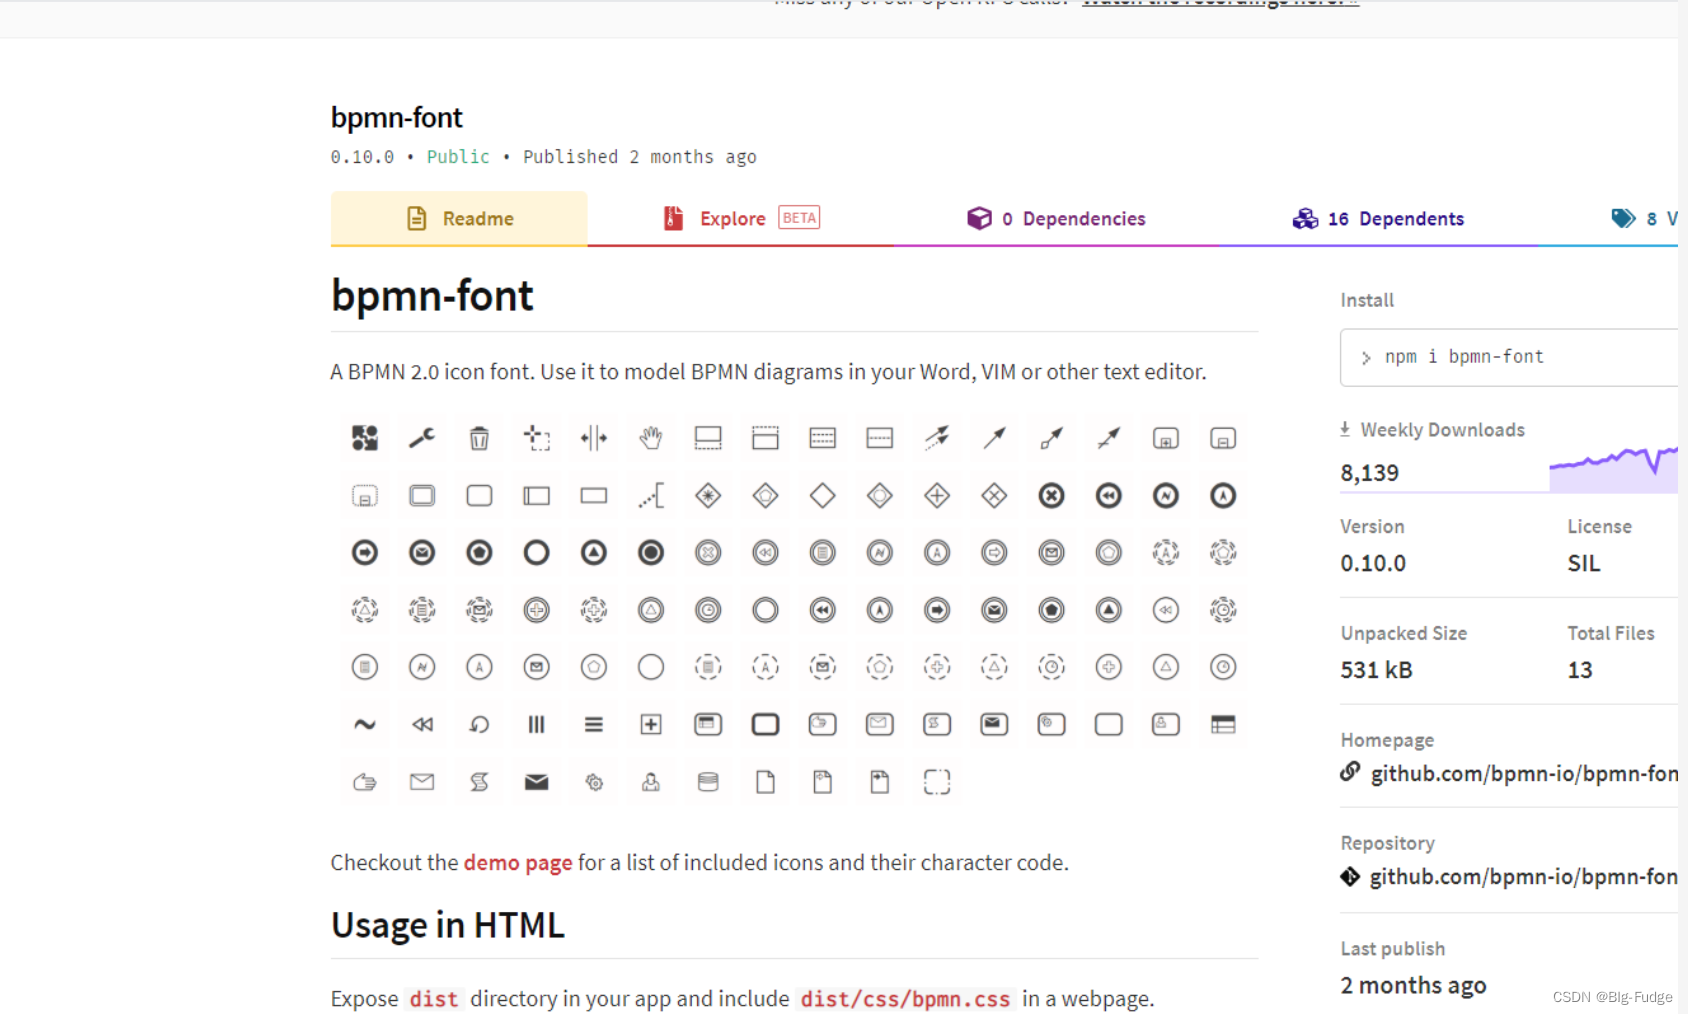The height and width of the screenshot is (1014, 1688).
Task: Click the Weekly Downloads sparkline chart
Action: (1614, 469)
